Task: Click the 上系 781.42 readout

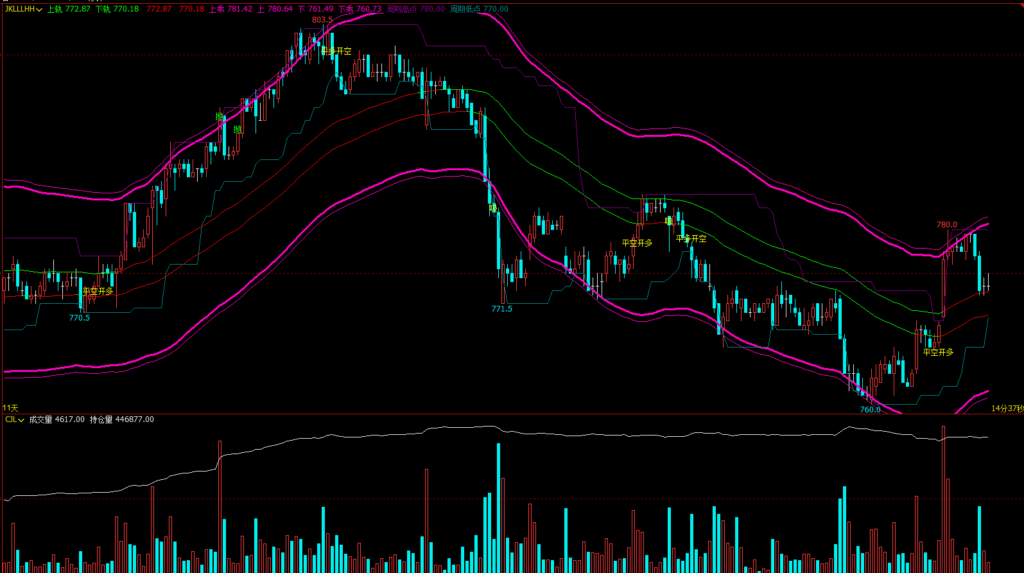Action: click(x=230, y=8)
